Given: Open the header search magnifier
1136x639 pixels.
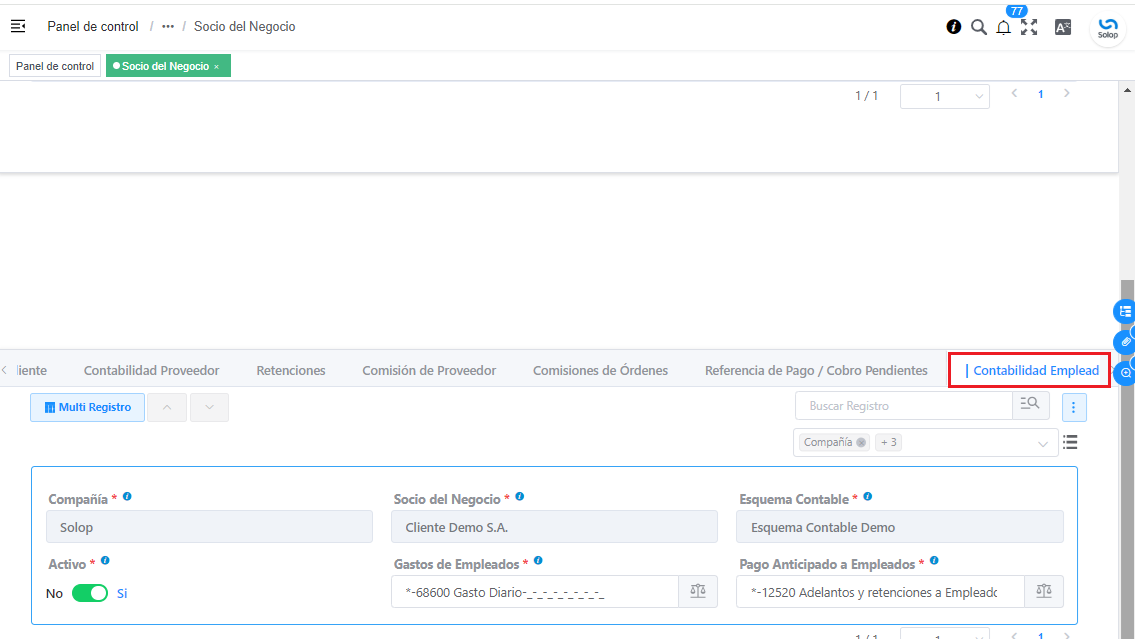Looking at the screenshot, I should point(979,27).
